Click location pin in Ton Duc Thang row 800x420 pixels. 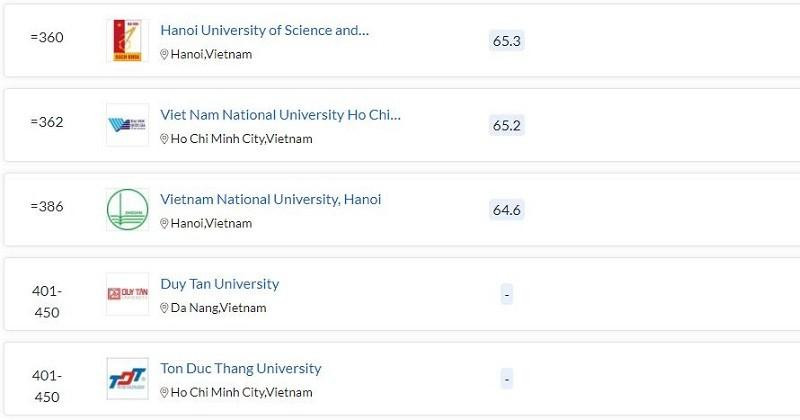(165, 393)
